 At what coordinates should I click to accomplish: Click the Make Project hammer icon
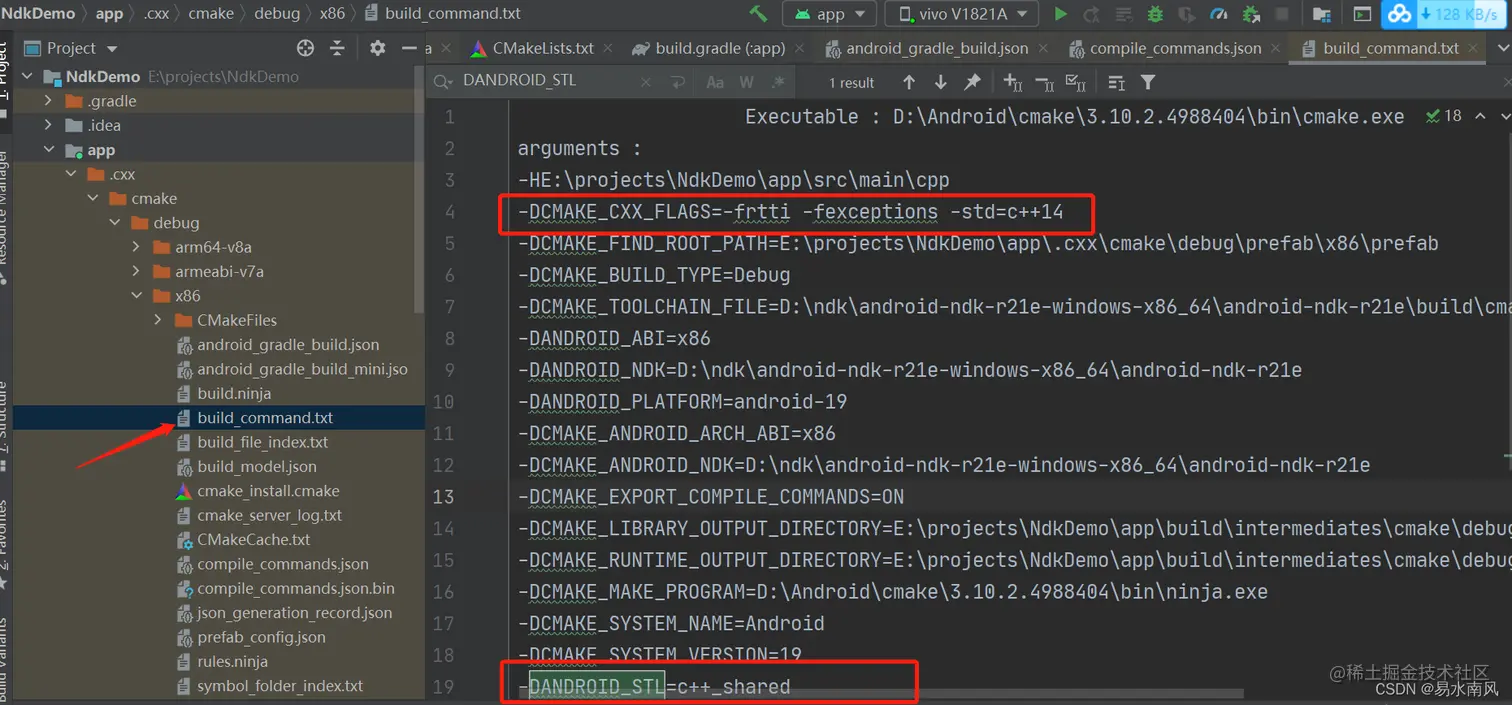pos(759,14)
